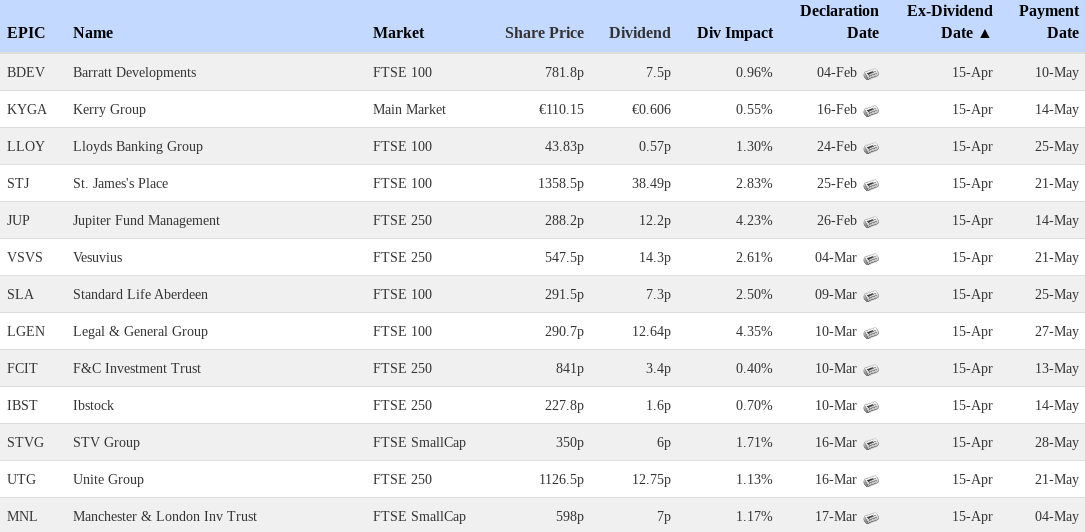The width and height of the screenshot is (1085, 532).
Task: Select the LLOY ticker cell
Action: [26, 147]
